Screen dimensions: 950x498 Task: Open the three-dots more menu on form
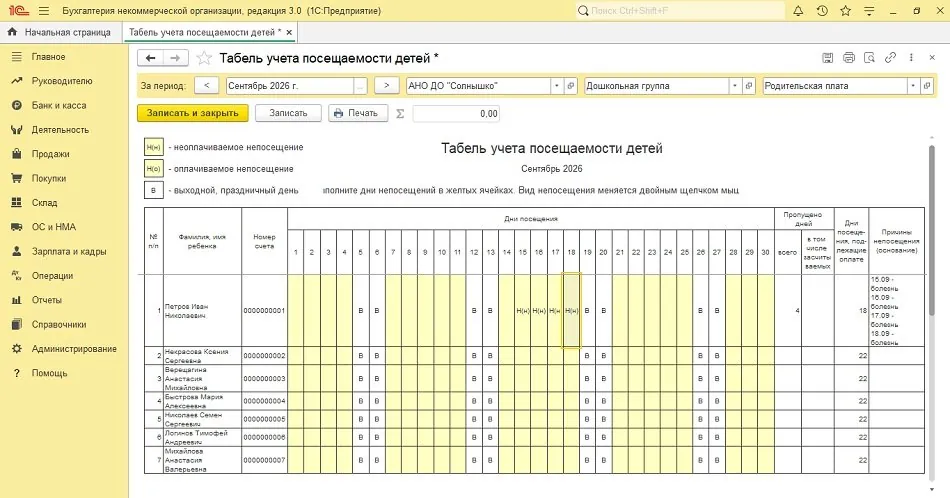point(911,58)
